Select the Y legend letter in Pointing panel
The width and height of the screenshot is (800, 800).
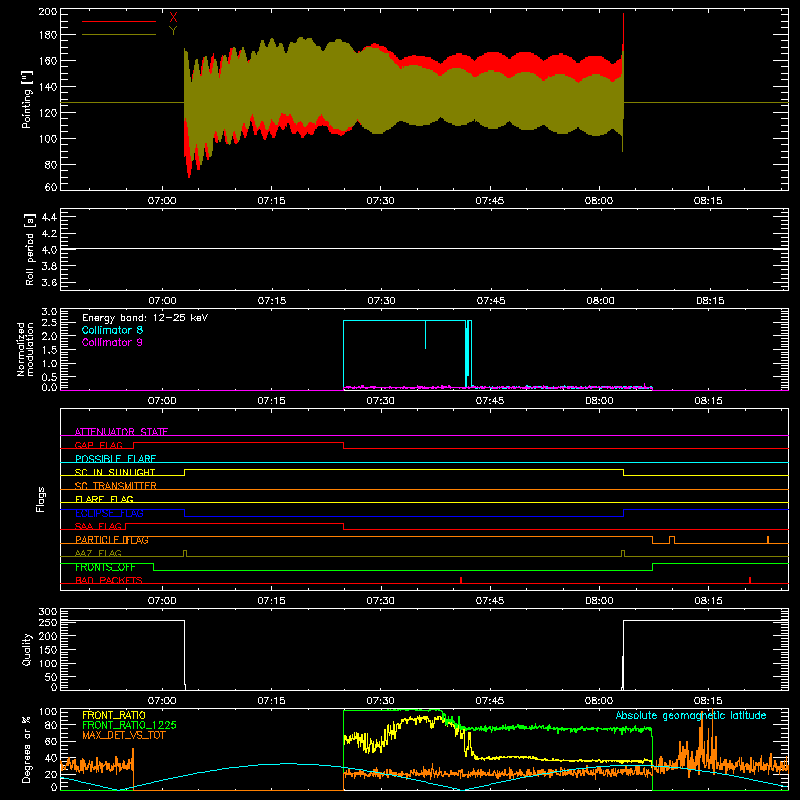(x=173, y=31)
